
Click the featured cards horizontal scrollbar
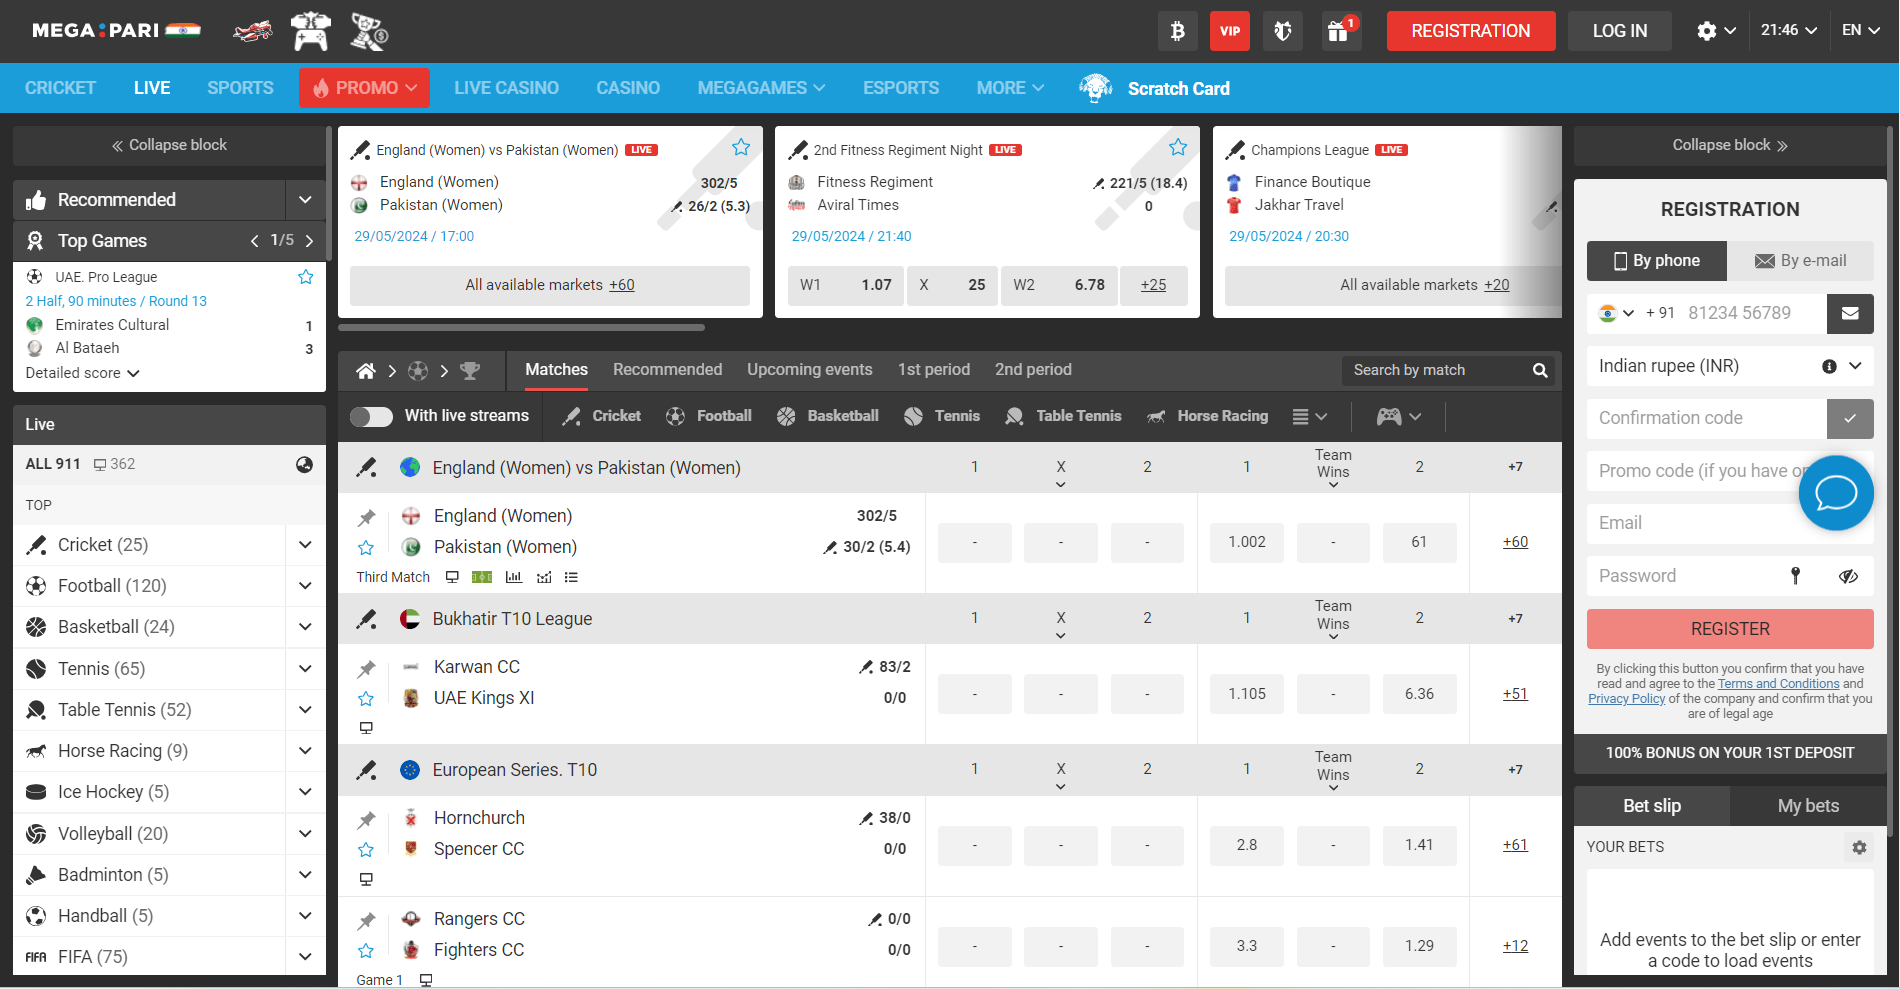(521, 328)
